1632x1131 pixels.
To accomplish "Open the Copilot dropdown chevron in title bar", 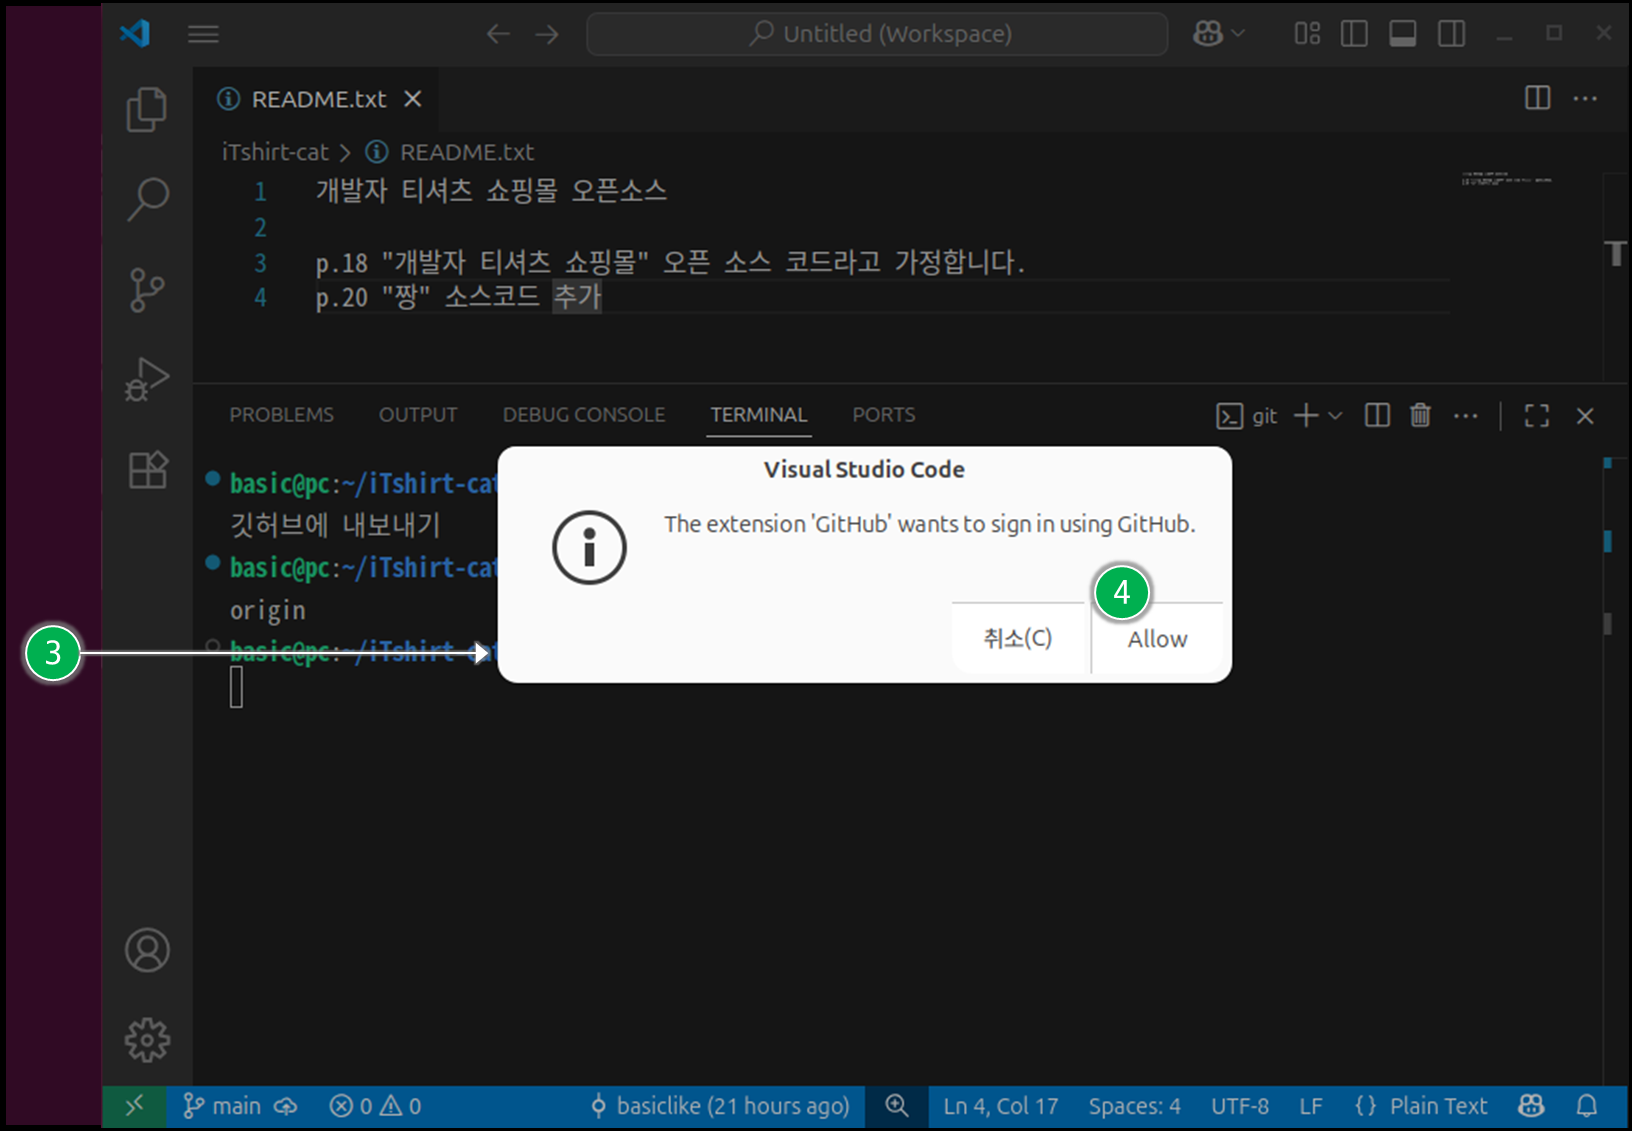I will tap(1238, 34).
